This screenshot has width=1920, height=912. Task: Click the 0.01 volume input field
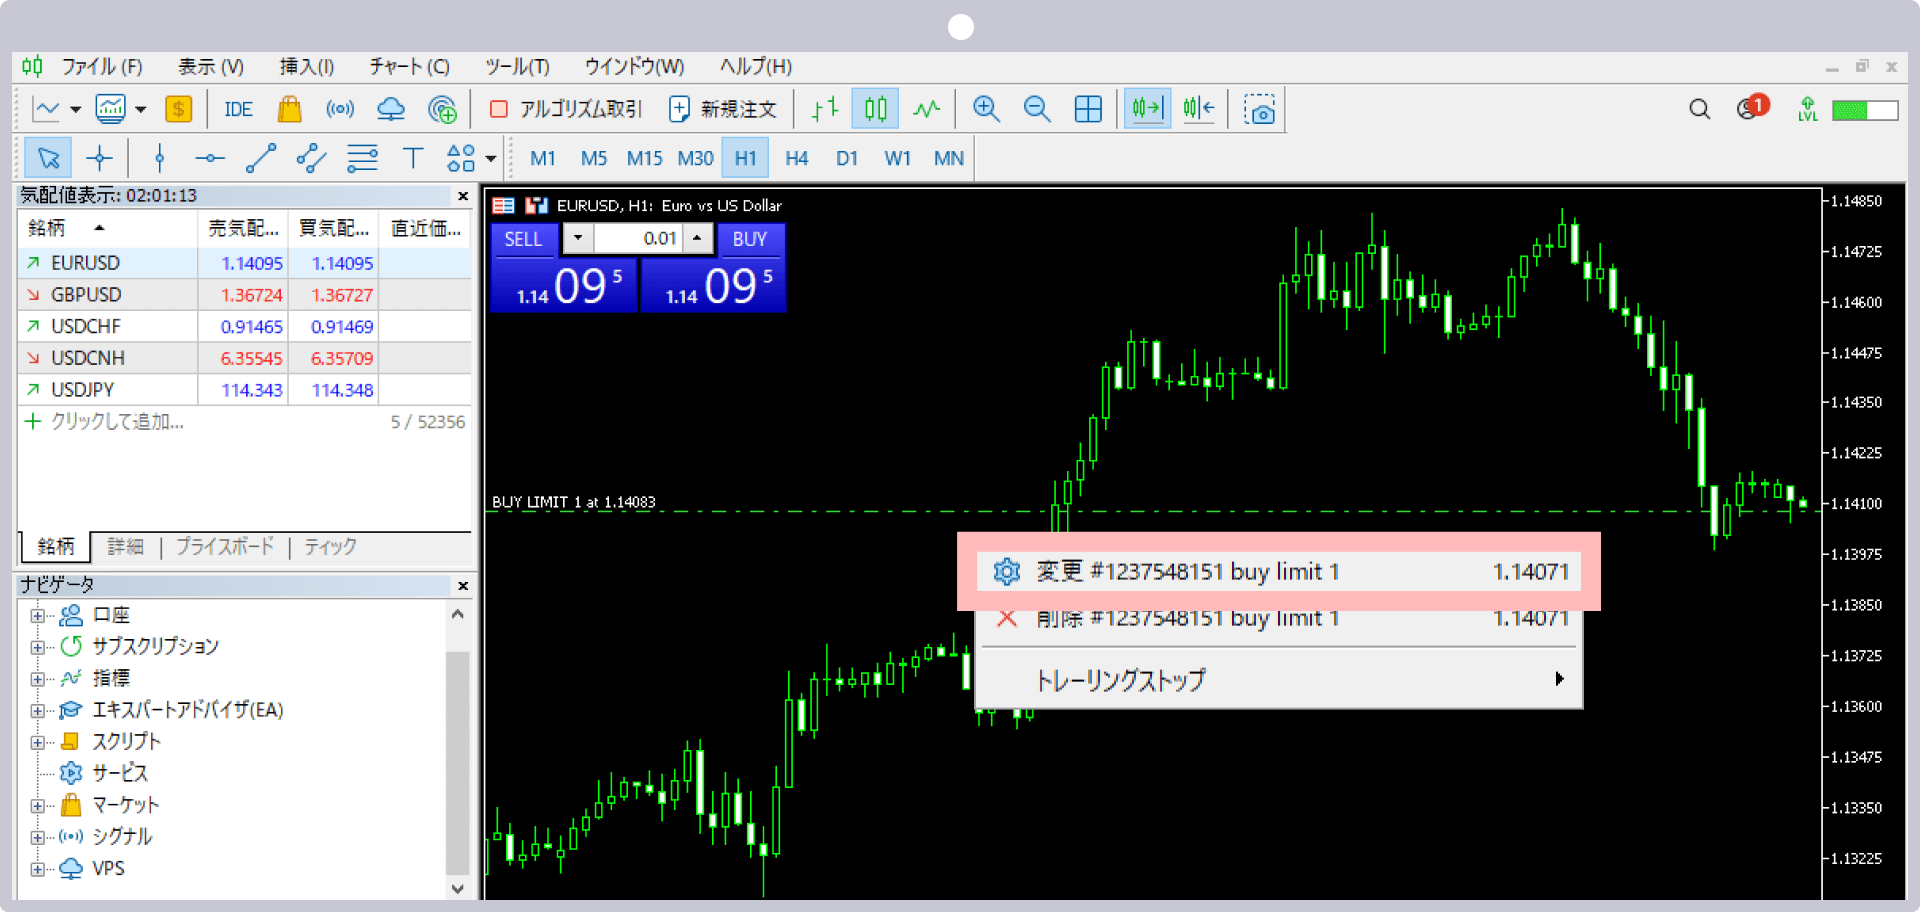click(x=638, y=238)
